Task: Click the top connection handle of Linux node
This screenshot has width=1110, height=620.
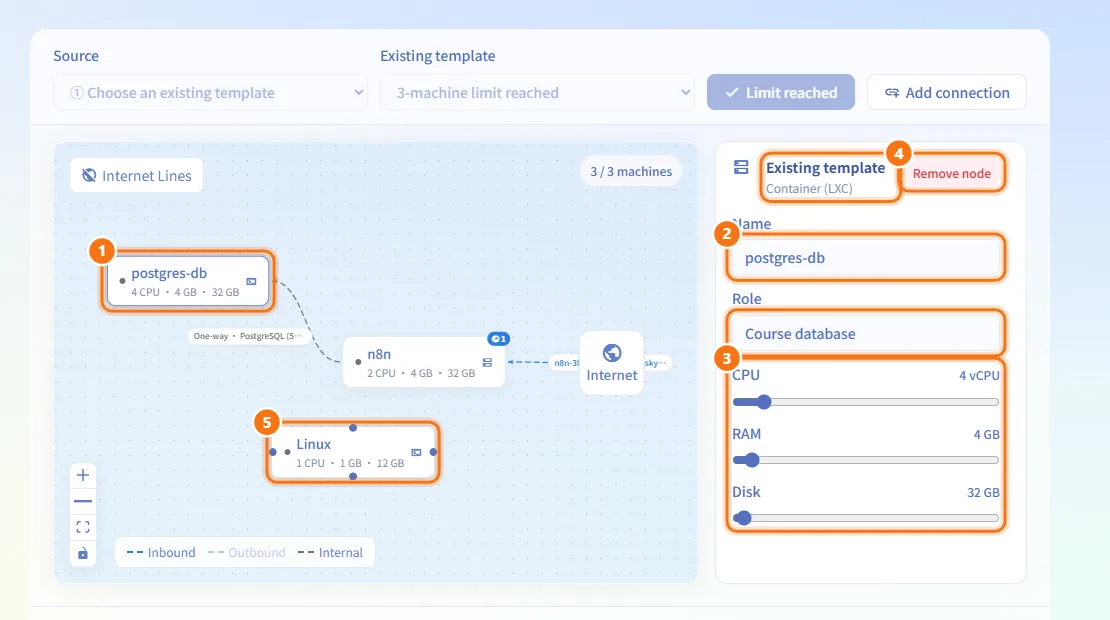Action: 353,427
